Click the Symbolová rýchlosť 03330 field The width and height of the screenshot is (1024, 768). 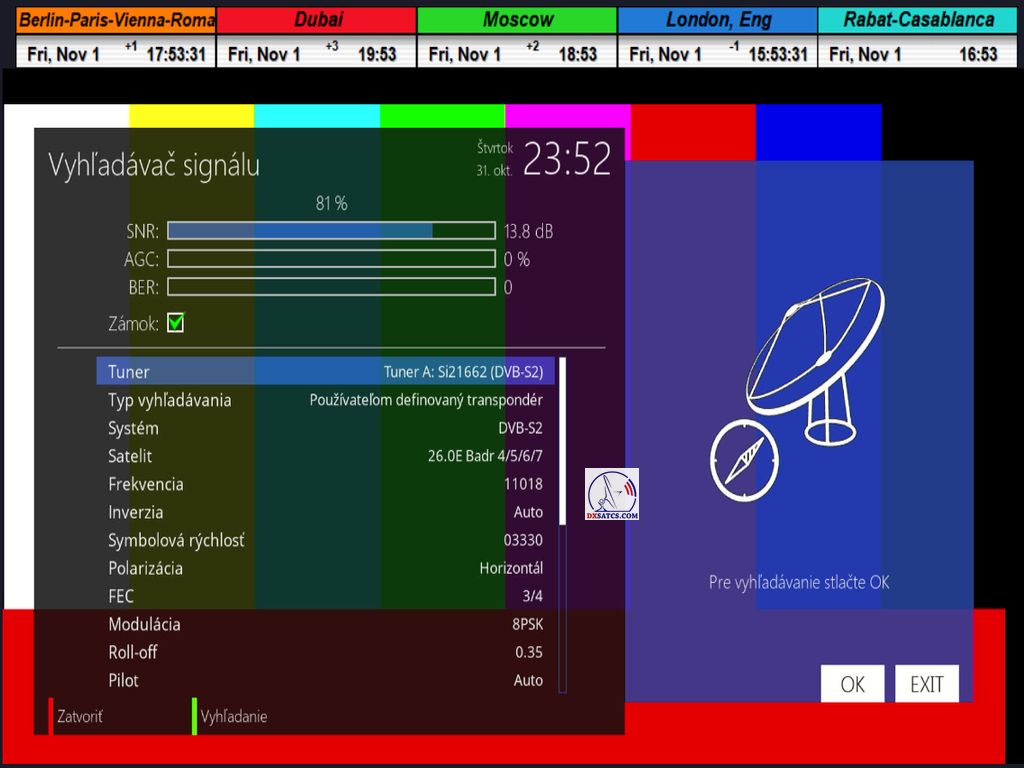523,540
